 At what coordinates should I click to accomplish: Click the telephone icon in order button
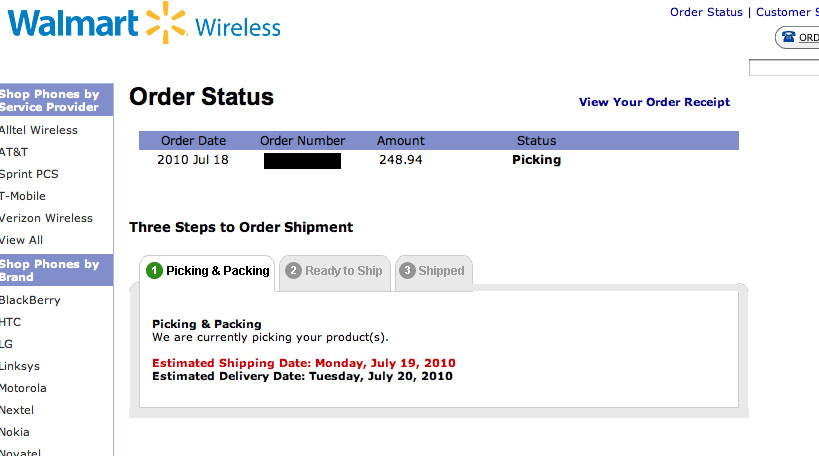(x=789, y=37)
